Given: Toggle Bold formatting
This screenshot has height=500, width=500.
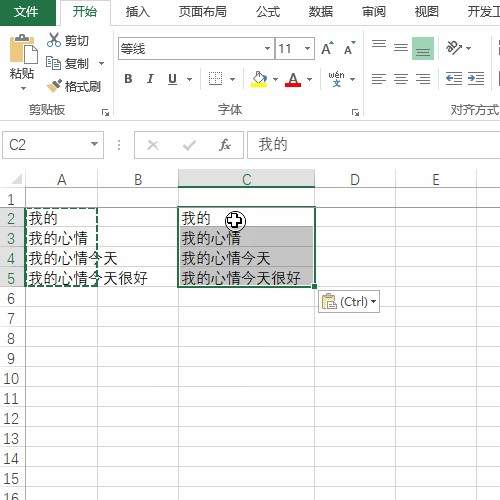Looking at the screenshot, I should 128,79.
